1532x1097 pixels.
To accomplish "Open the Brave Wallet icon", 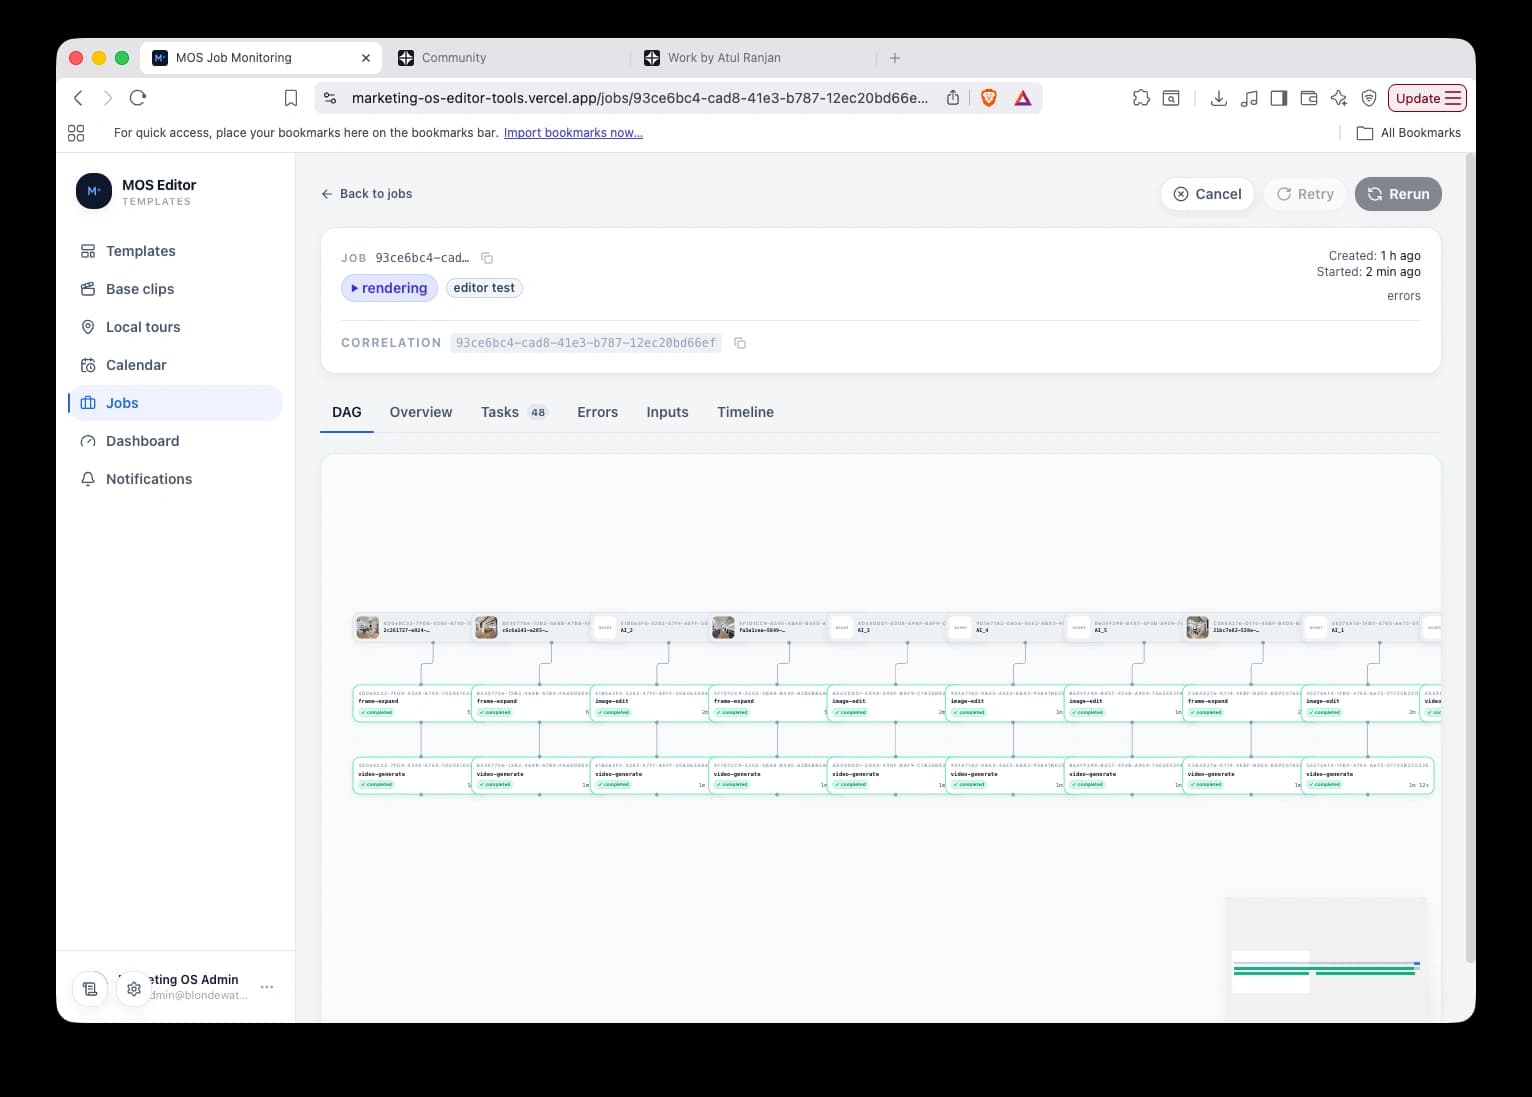I will coord(1309,98).
